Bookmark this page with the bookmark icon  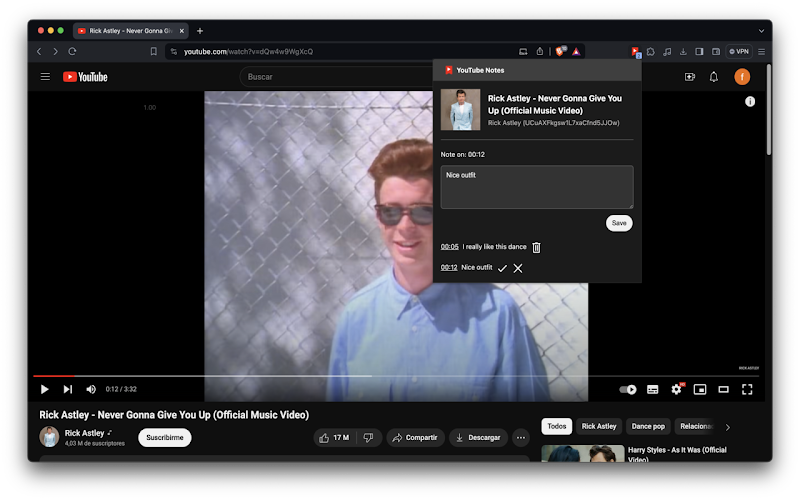coord(154,52)
